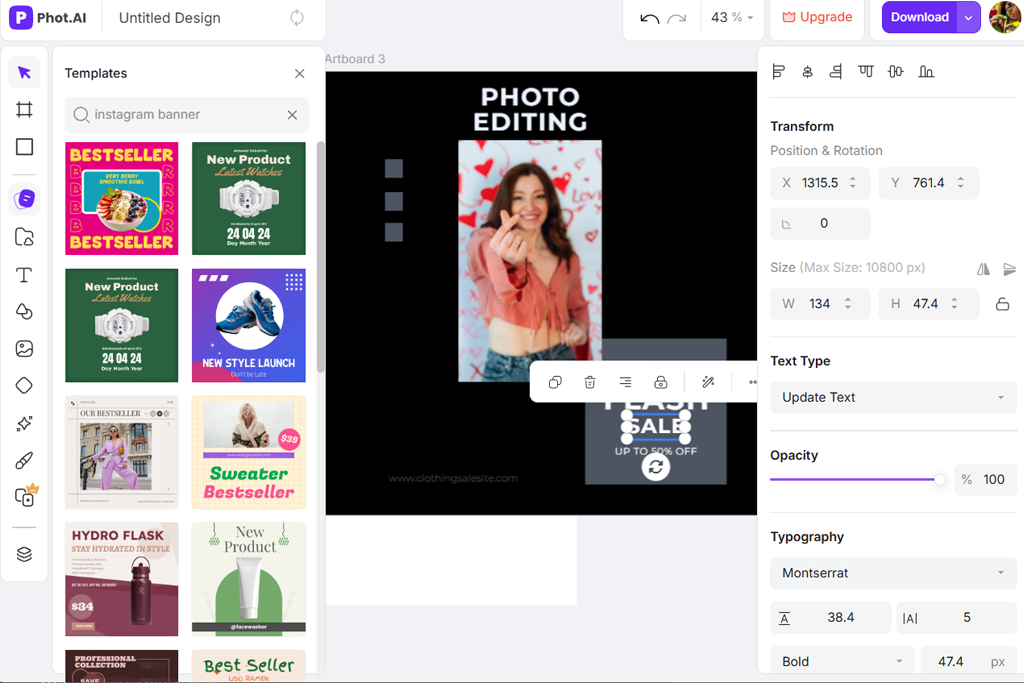The width and height of the screenshot is (1024, 683).
Task: Click the undo arrow
Action: coord(650,18)
